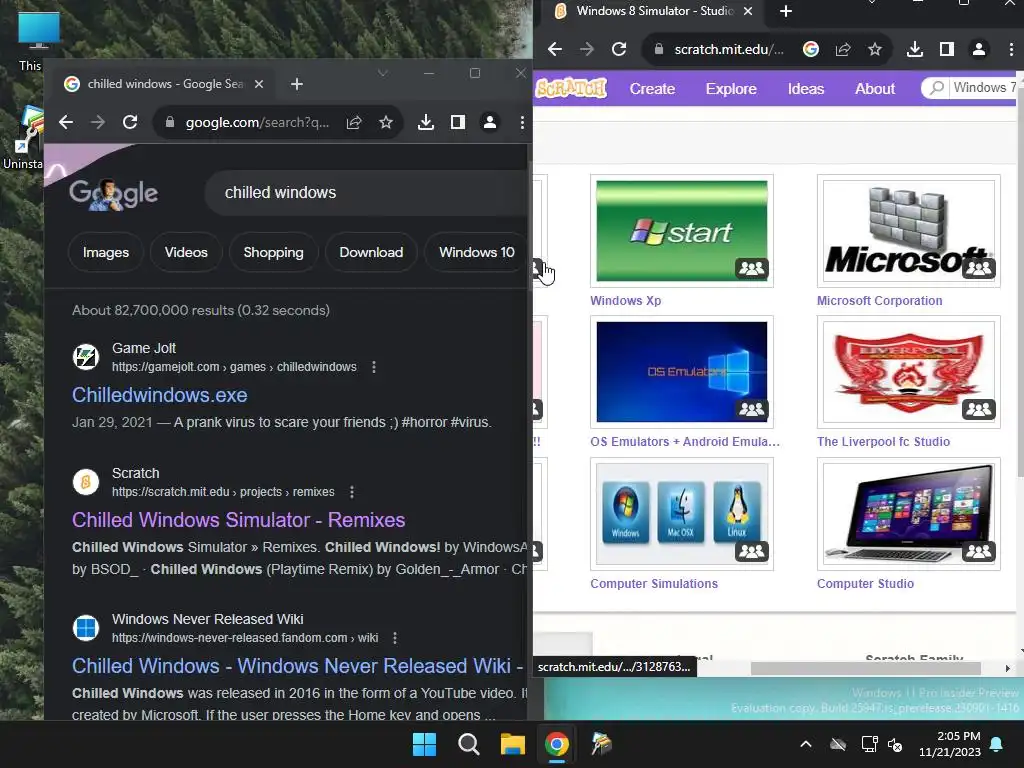Open File Explorer from the taskbar
This screenshot has height=768, width=1024.
(x=513, y=744)
